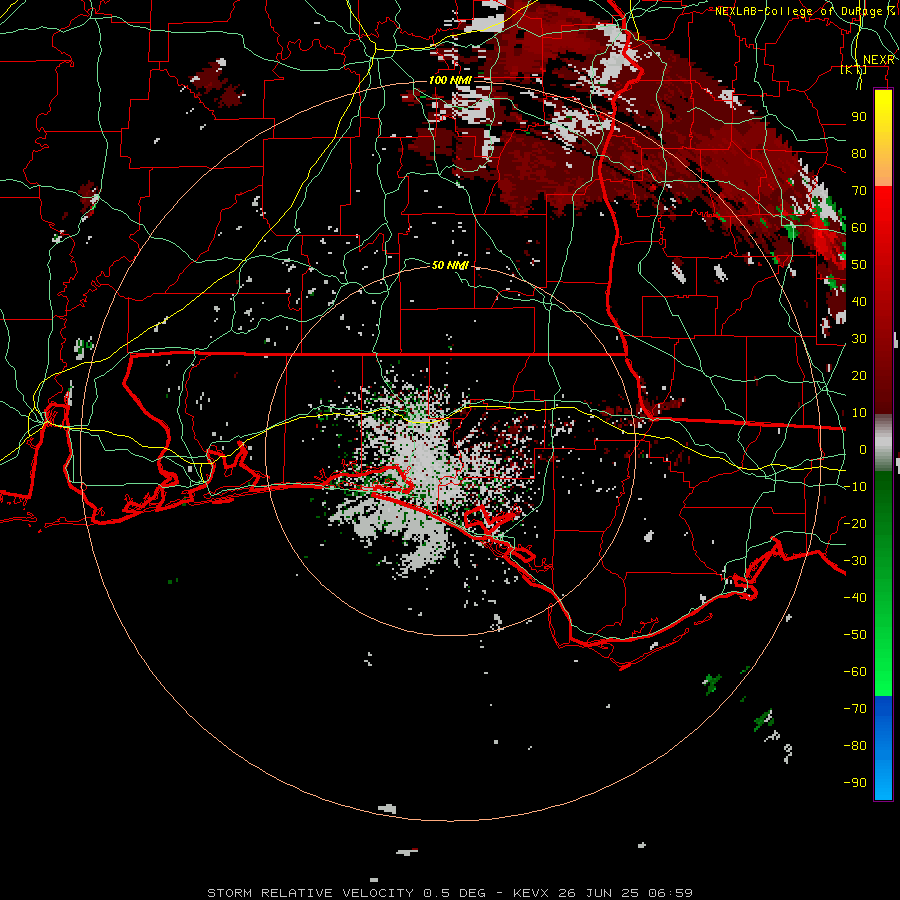Screen dimensions: 900x900
Task: Click the "-70" velocity scale label
Action: (855, 708)
